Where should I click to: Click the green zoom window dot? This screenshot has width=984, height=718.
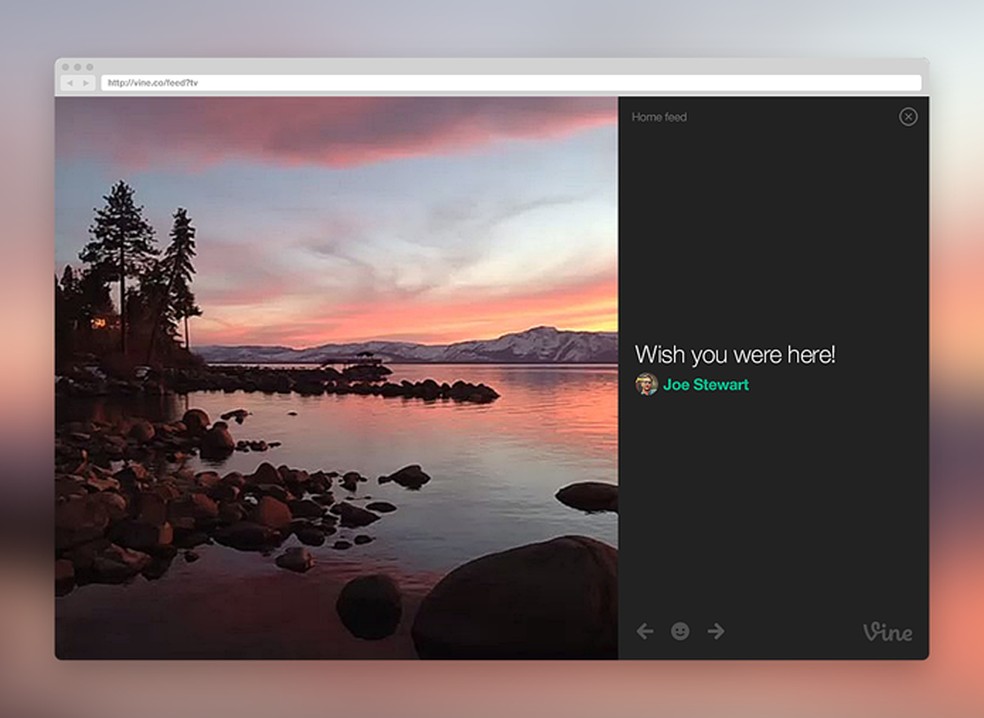[89, 66]
